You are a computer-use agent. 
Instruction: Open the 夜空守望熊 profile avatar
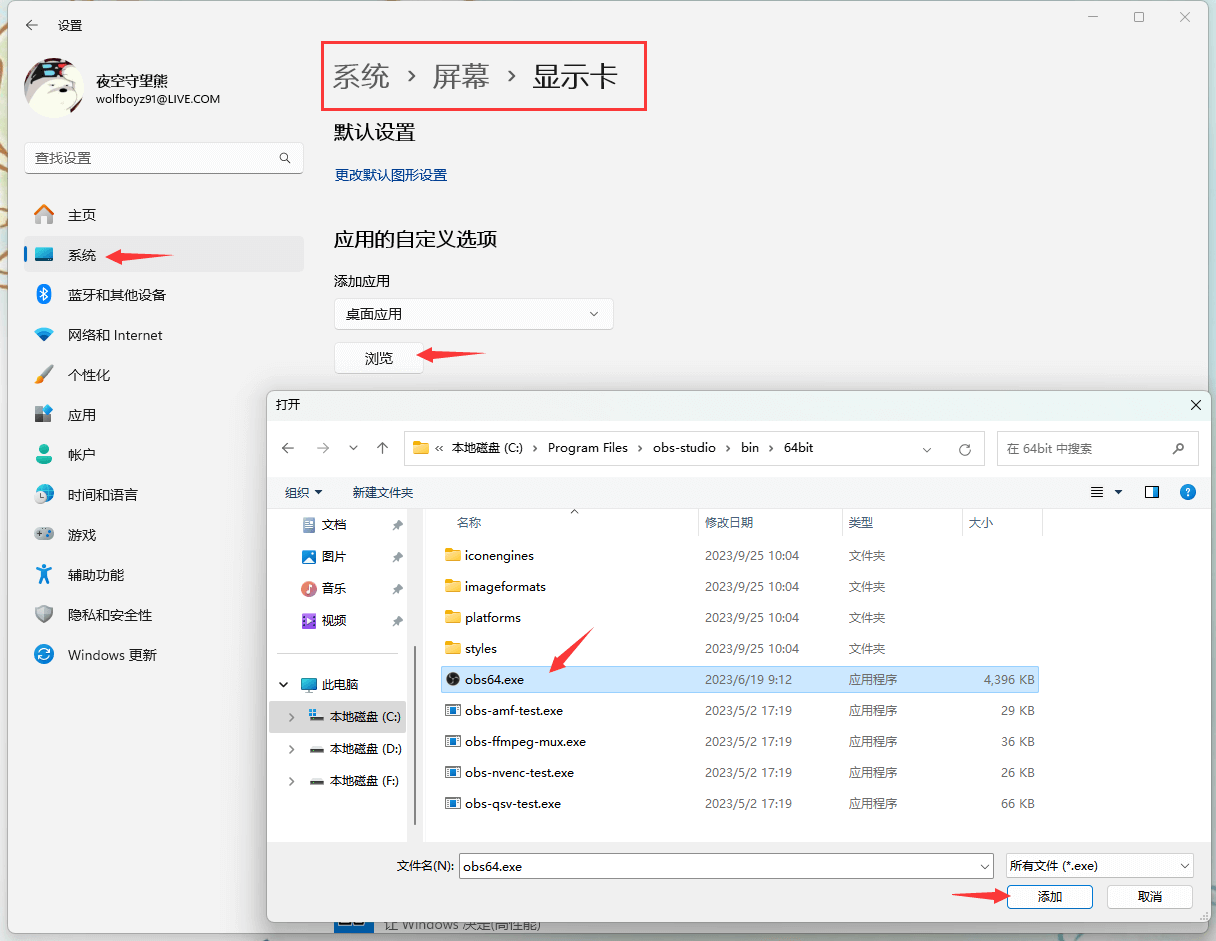(x=53, y=88)
